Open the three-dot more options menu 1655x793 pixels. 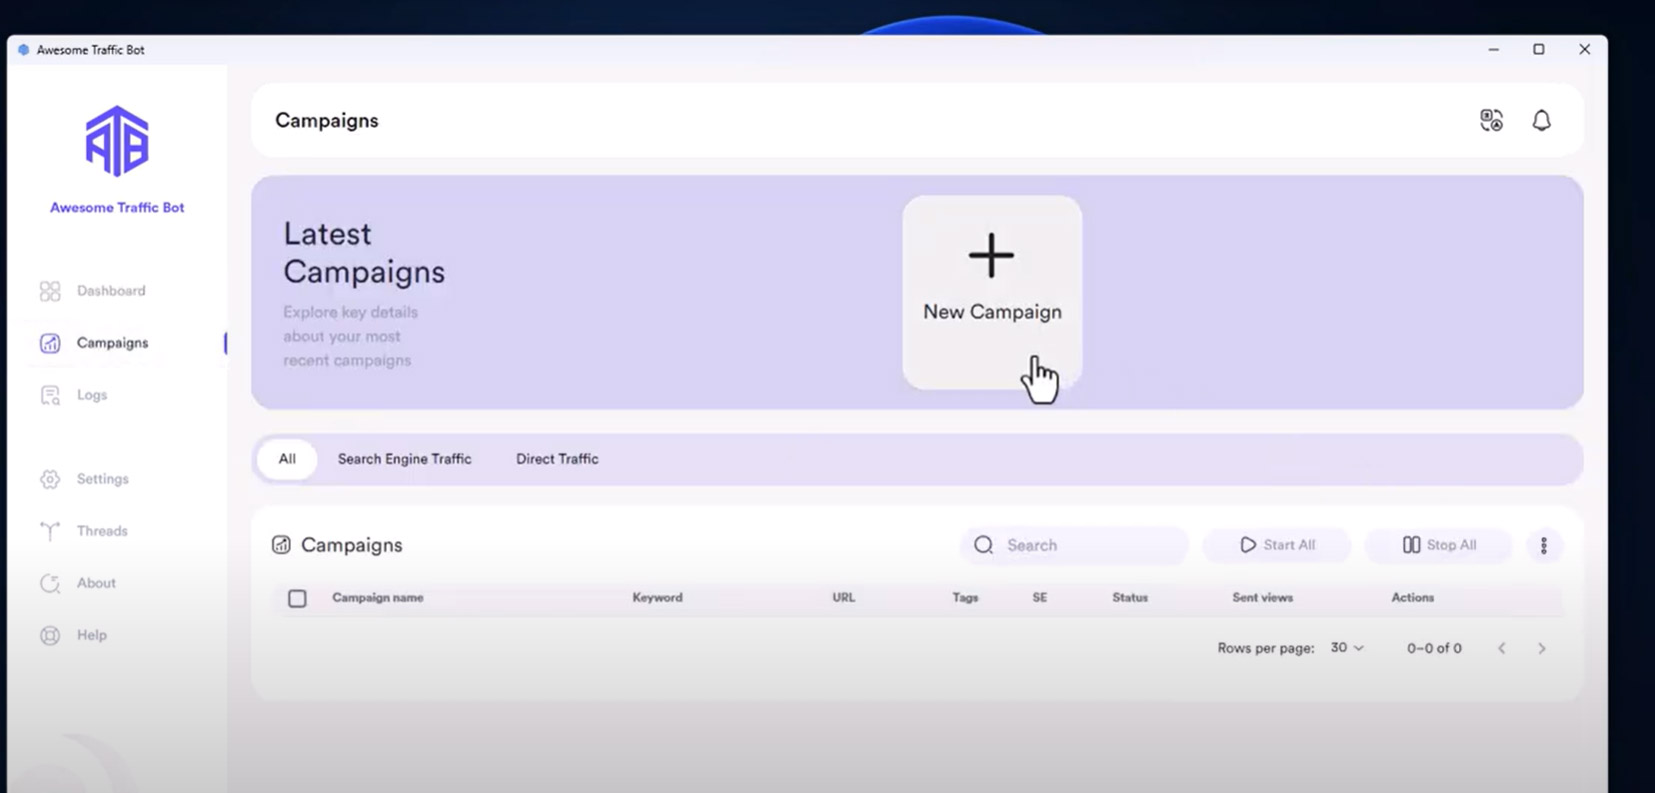tap(1544, 545)
